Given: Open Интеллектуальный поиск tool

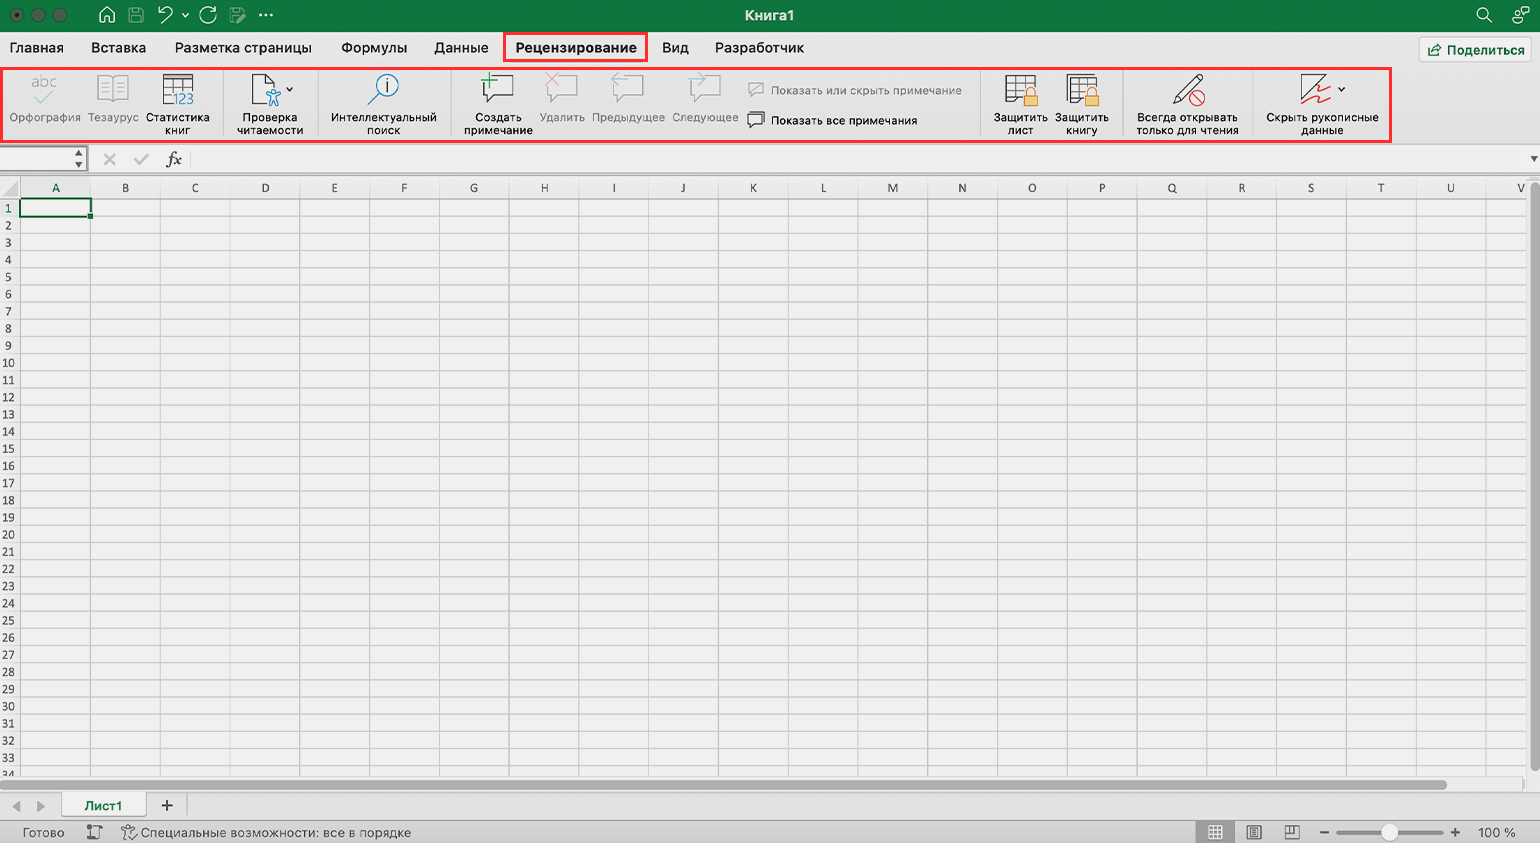Looking at the screenshot, I should point(383,91).
